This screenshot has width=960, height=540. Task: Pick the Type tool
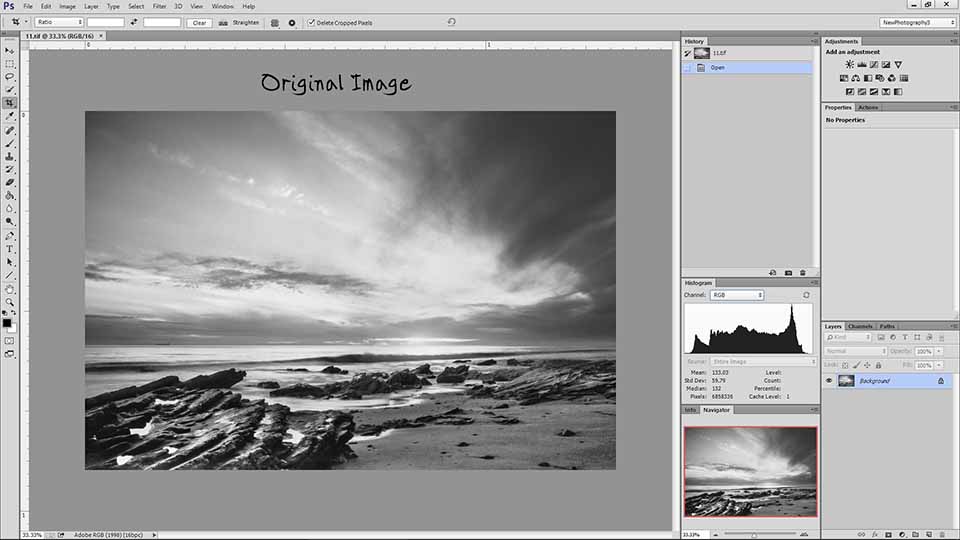coord(10,249)
